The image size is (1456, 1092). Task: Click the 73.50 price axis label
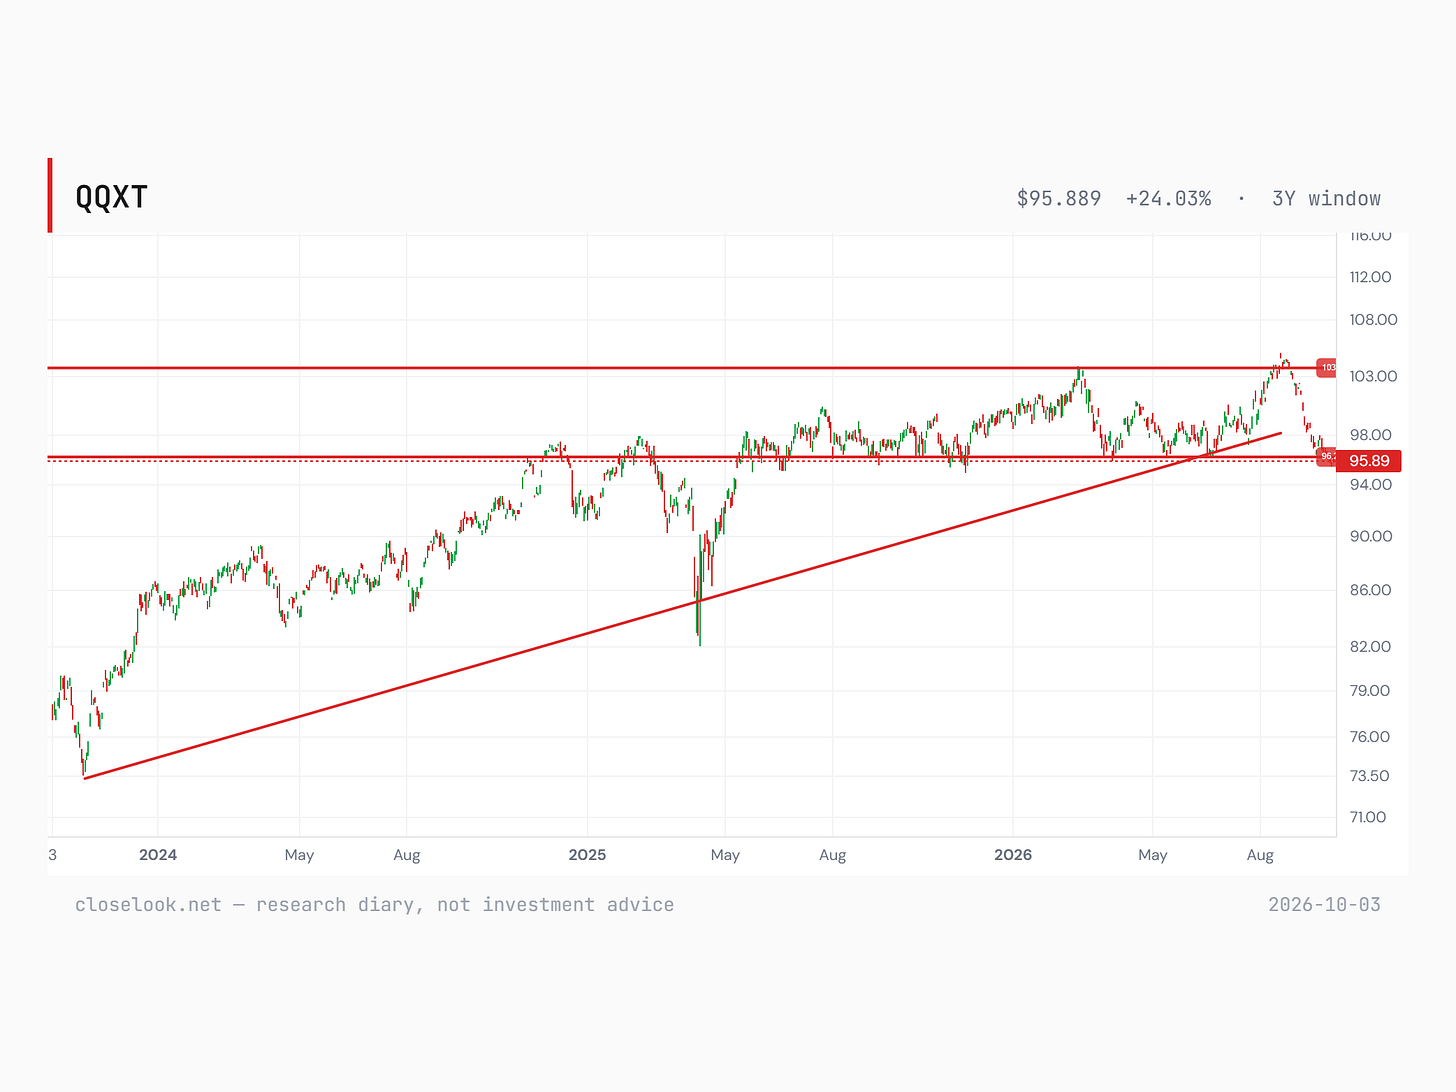(x=1369, y=776)
